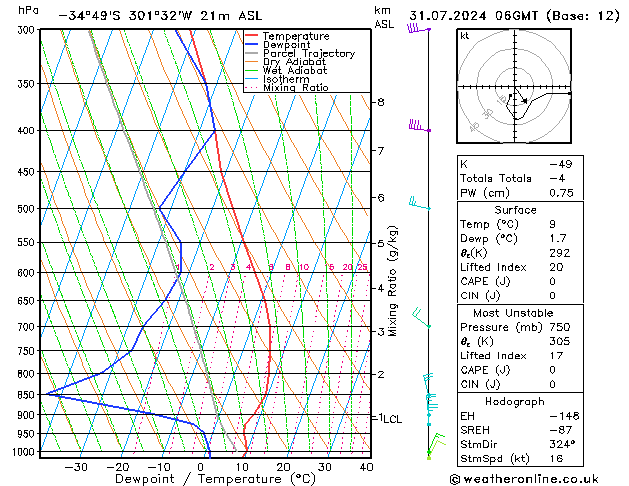Select the cyan wind barb near 500 hPa
This screenshot has width=629, height=486.
(418, 204)
